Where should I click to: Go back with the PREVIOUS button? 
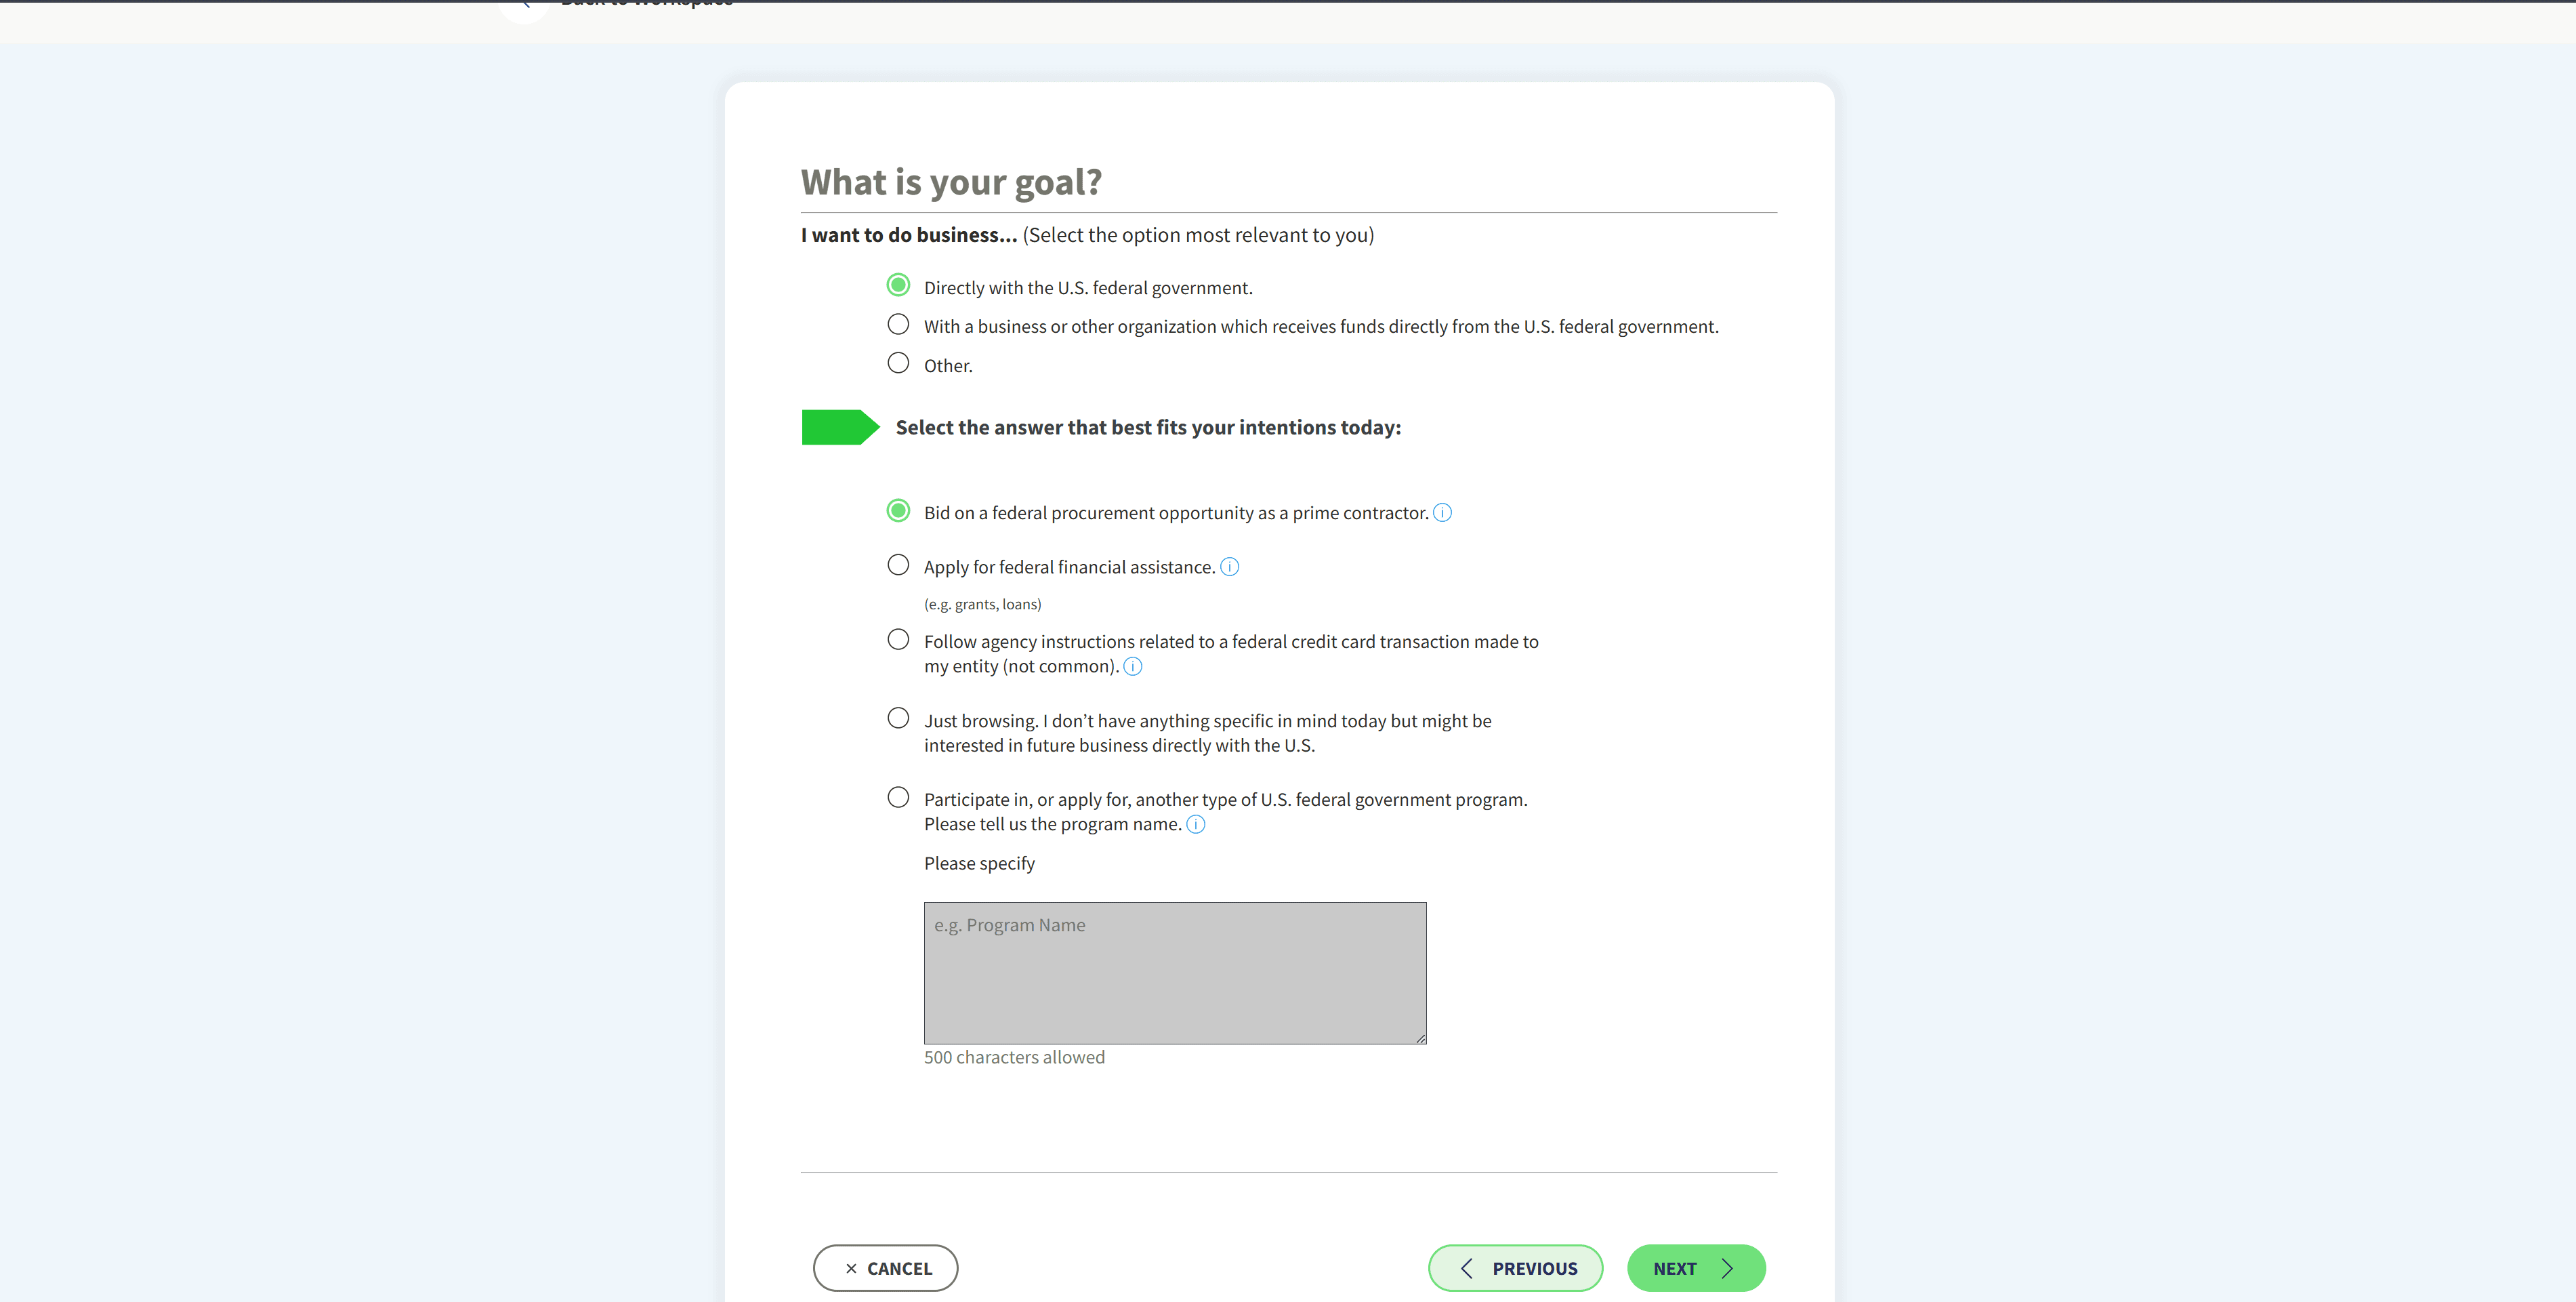(x=1515, y=1269)
